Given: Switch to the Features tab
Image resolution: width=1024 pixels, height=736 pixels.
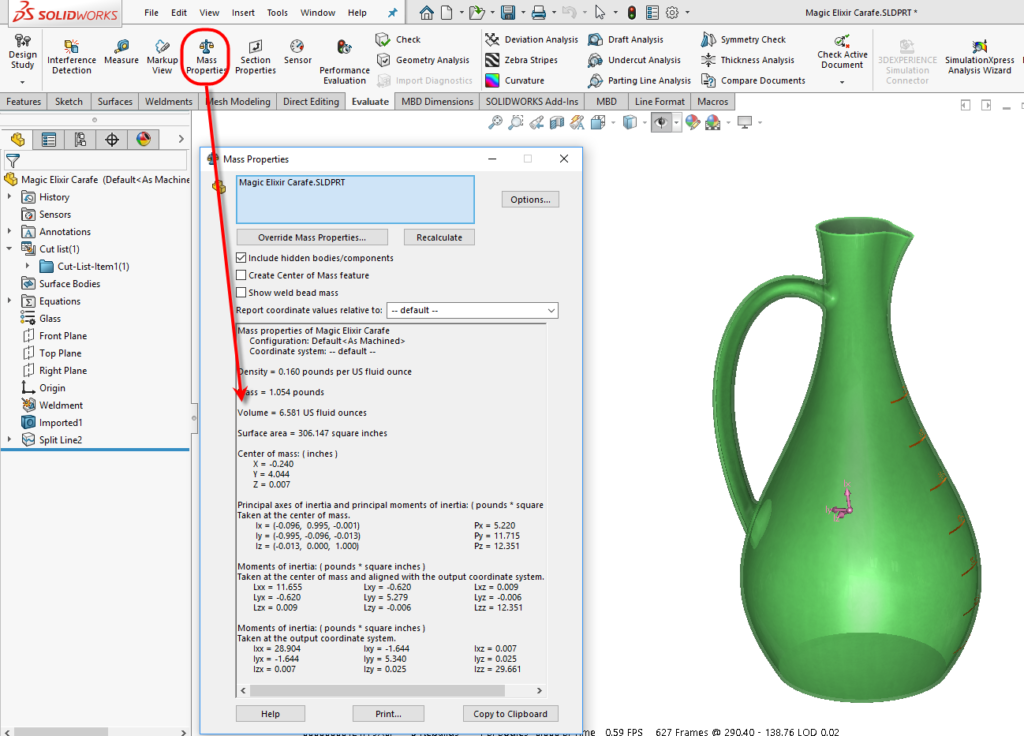Looking at the screenshot, I should 24,101.
